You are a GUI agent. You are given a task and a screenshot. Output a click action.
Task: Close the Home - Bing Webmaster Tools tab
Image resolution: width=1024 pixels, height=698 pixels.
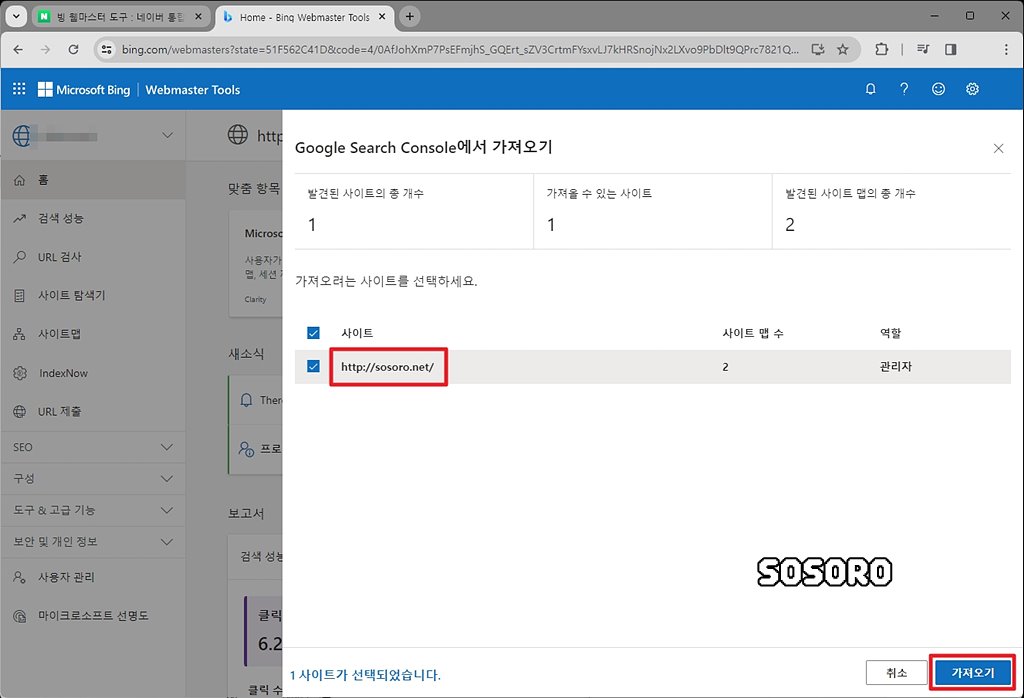click(383, 16)
